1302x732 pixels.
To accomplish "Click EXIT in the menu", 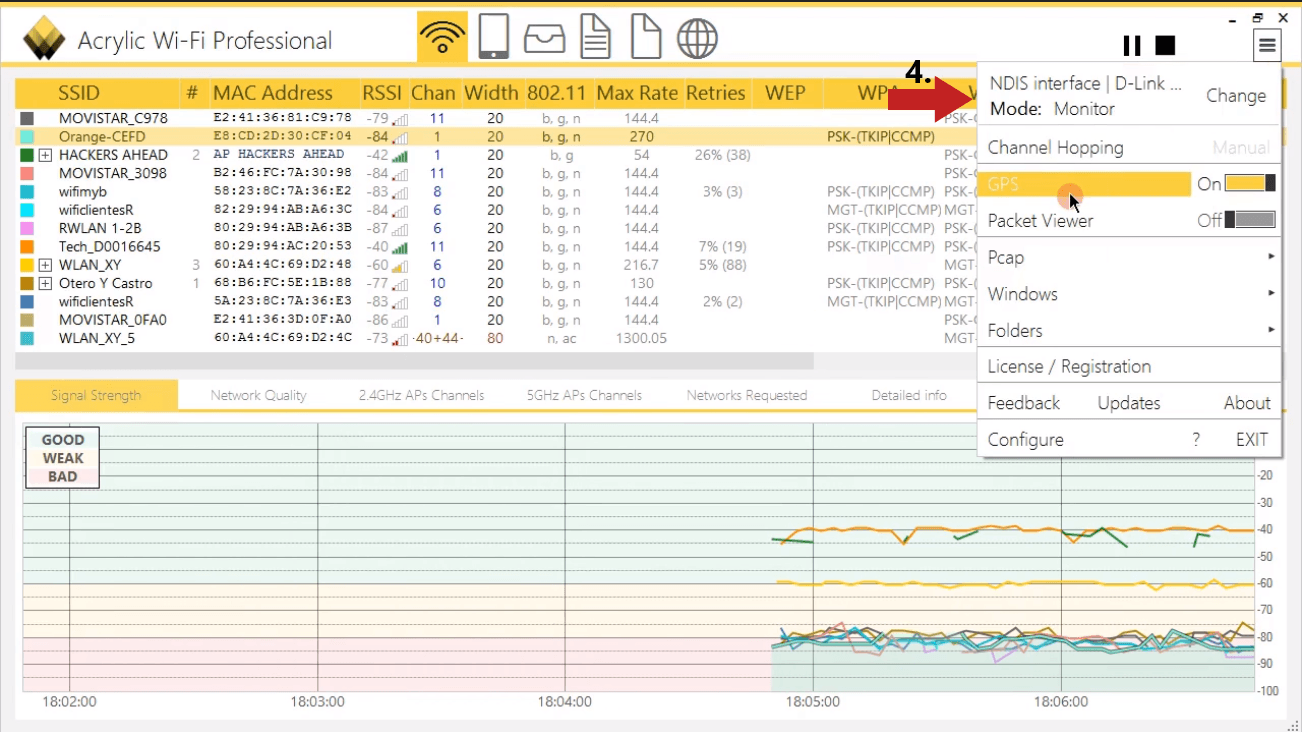I will point(1251,440).
